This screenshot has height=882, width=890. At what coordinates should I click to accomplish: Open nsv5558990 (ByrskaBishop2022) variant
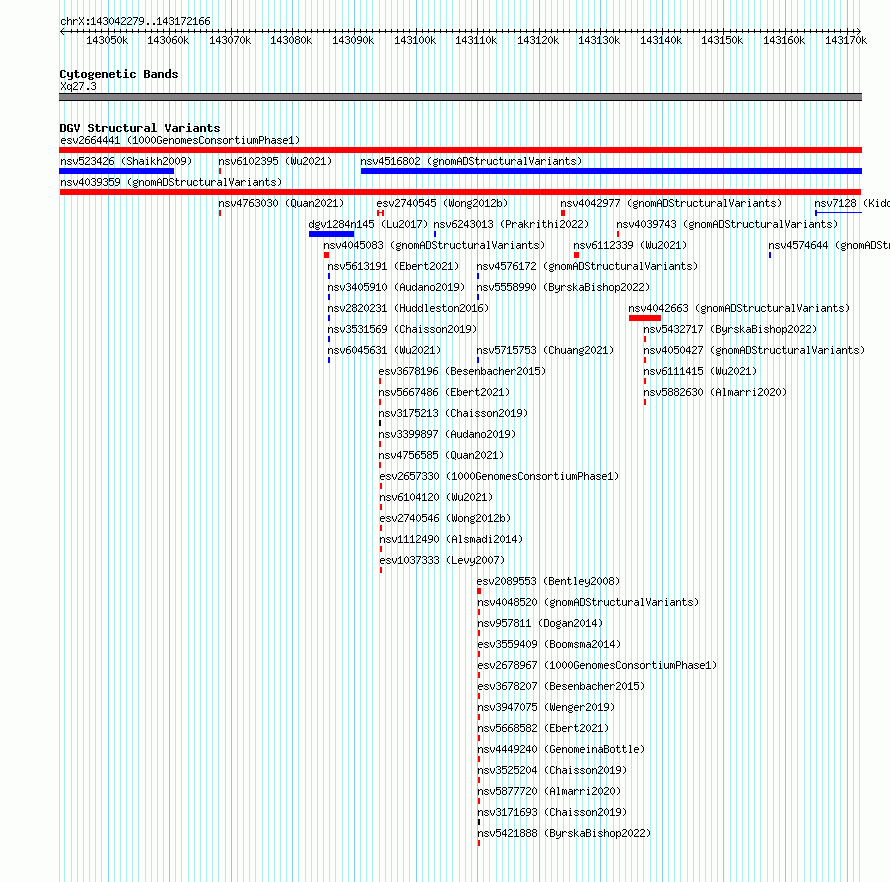(563, 287)
